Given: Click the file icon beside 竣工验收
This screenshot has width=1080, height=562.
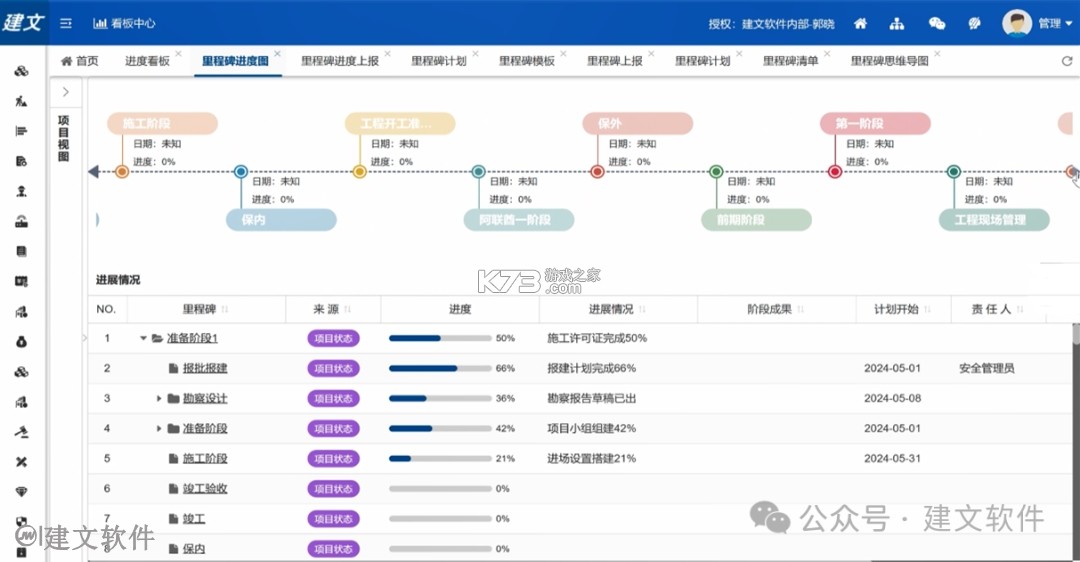Looking at the screenshot, I should 174,489.
